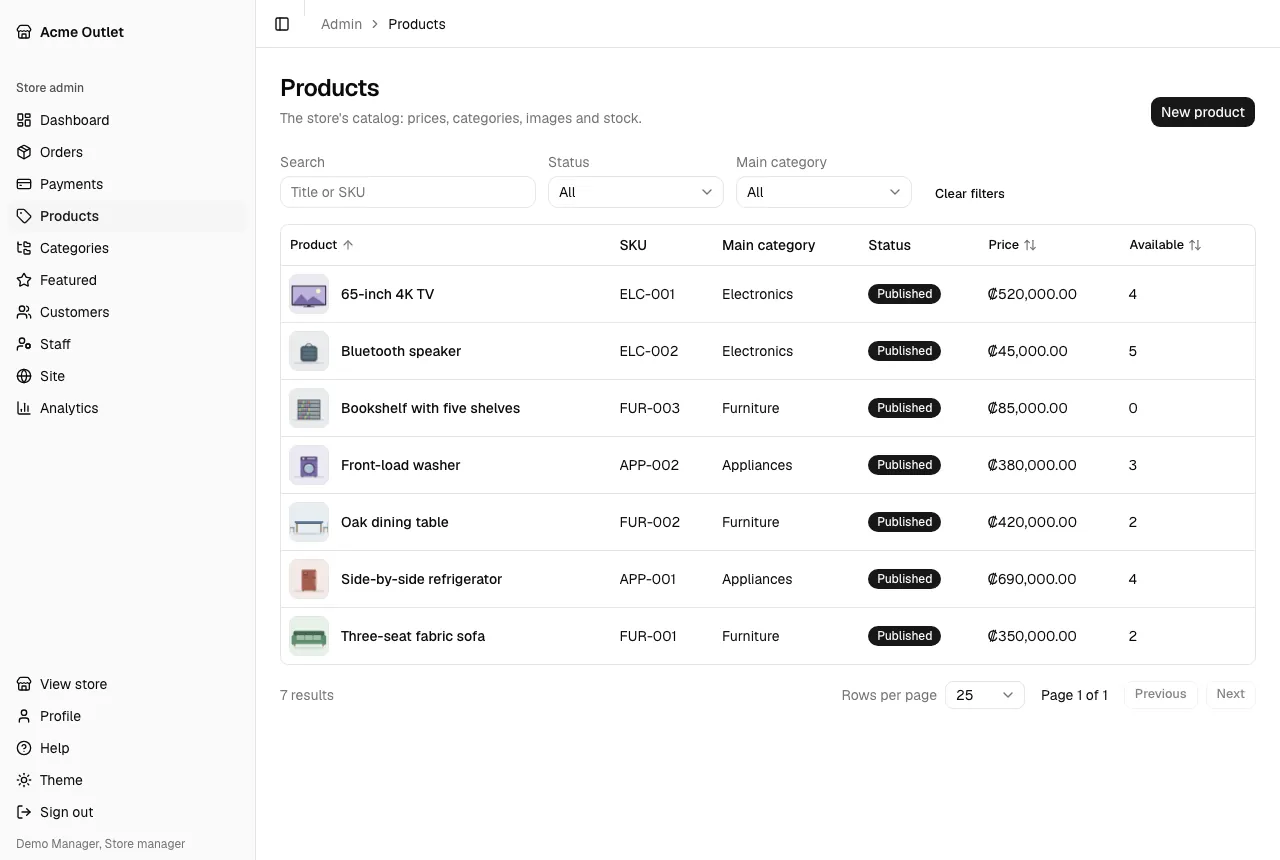The width and height of the screenshot is (1280, 860).
Task: Go to Dashboard in the sidebar
Action: coord(128,120)
